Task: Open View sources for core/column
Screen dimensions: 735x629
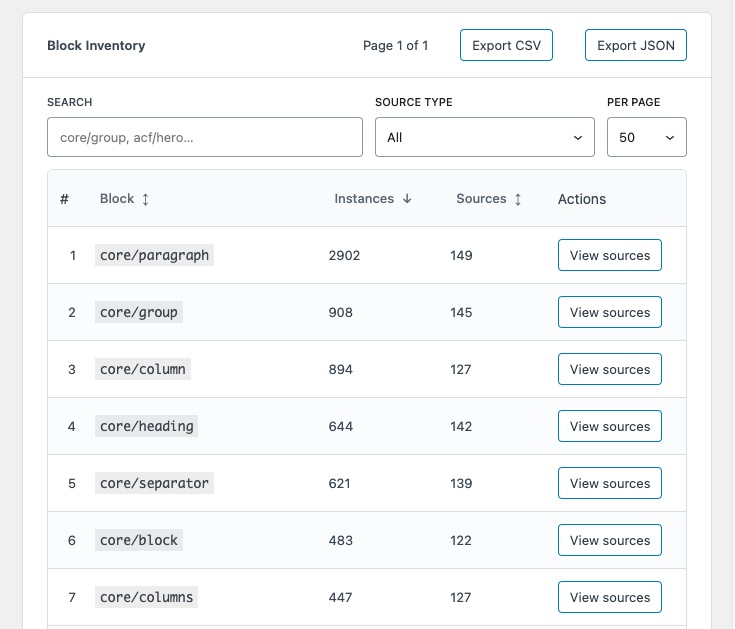Action: (609, 369)
